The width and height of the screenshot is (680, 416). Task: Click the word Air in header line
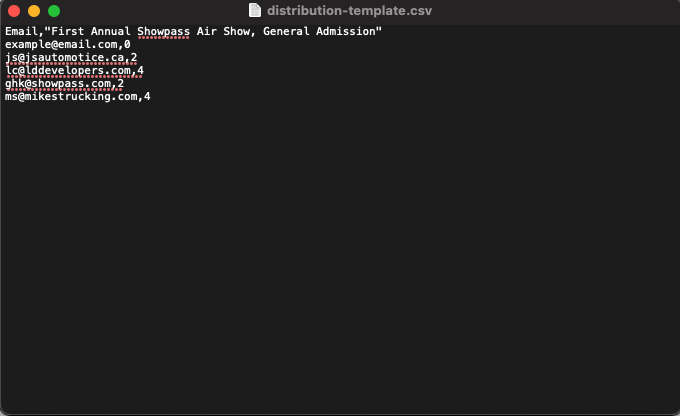coord(206,31)
